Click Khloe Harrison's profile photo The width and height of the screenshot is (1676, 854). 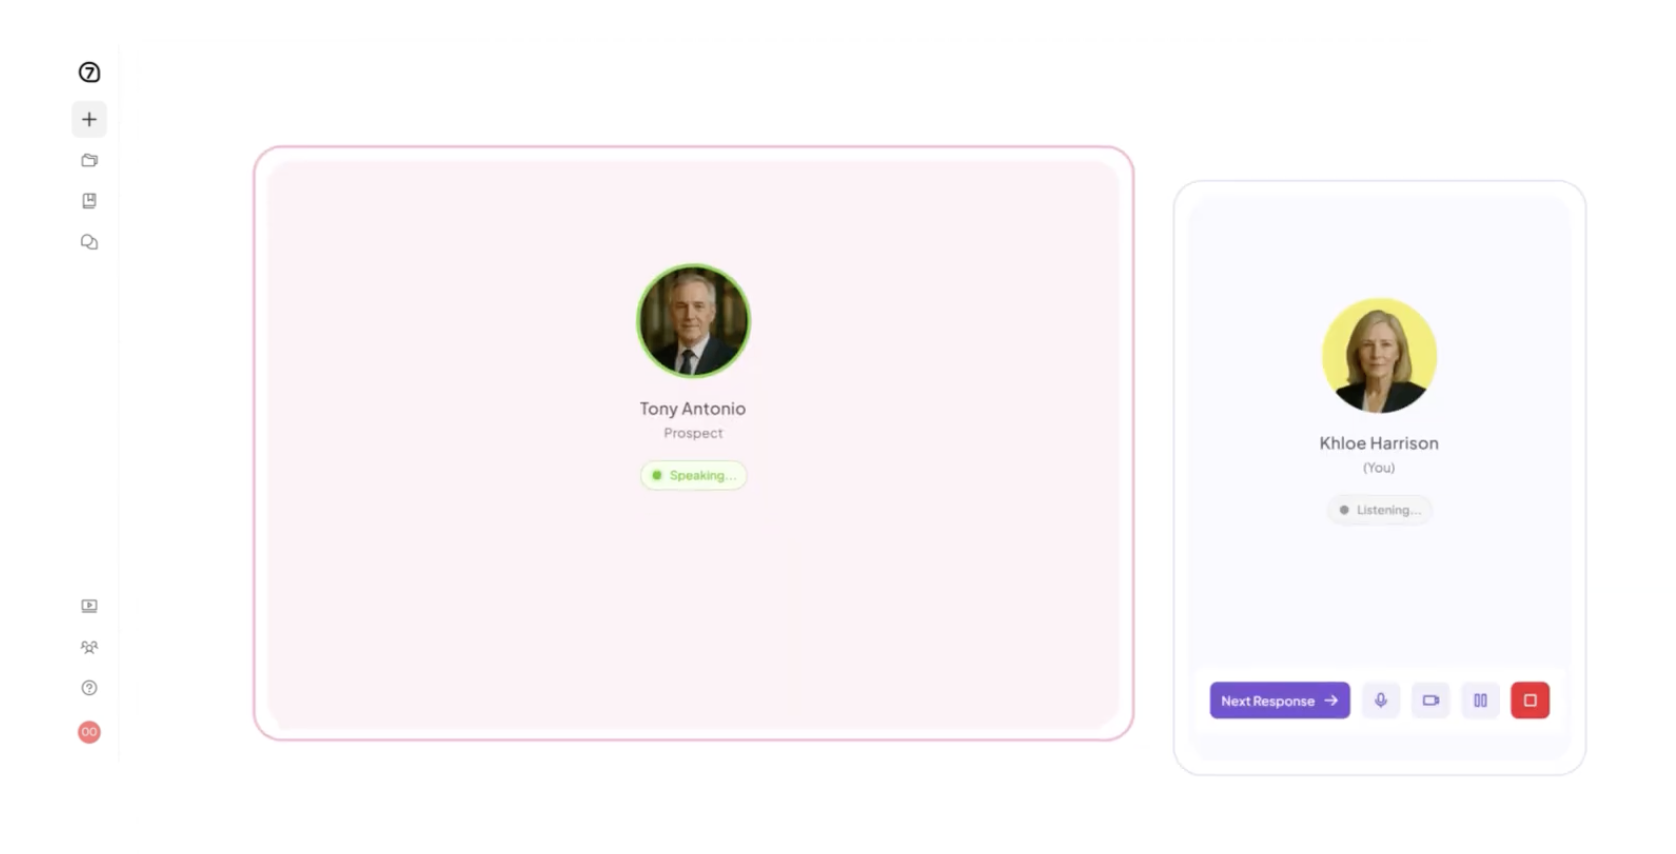(x=1379, y=355)
